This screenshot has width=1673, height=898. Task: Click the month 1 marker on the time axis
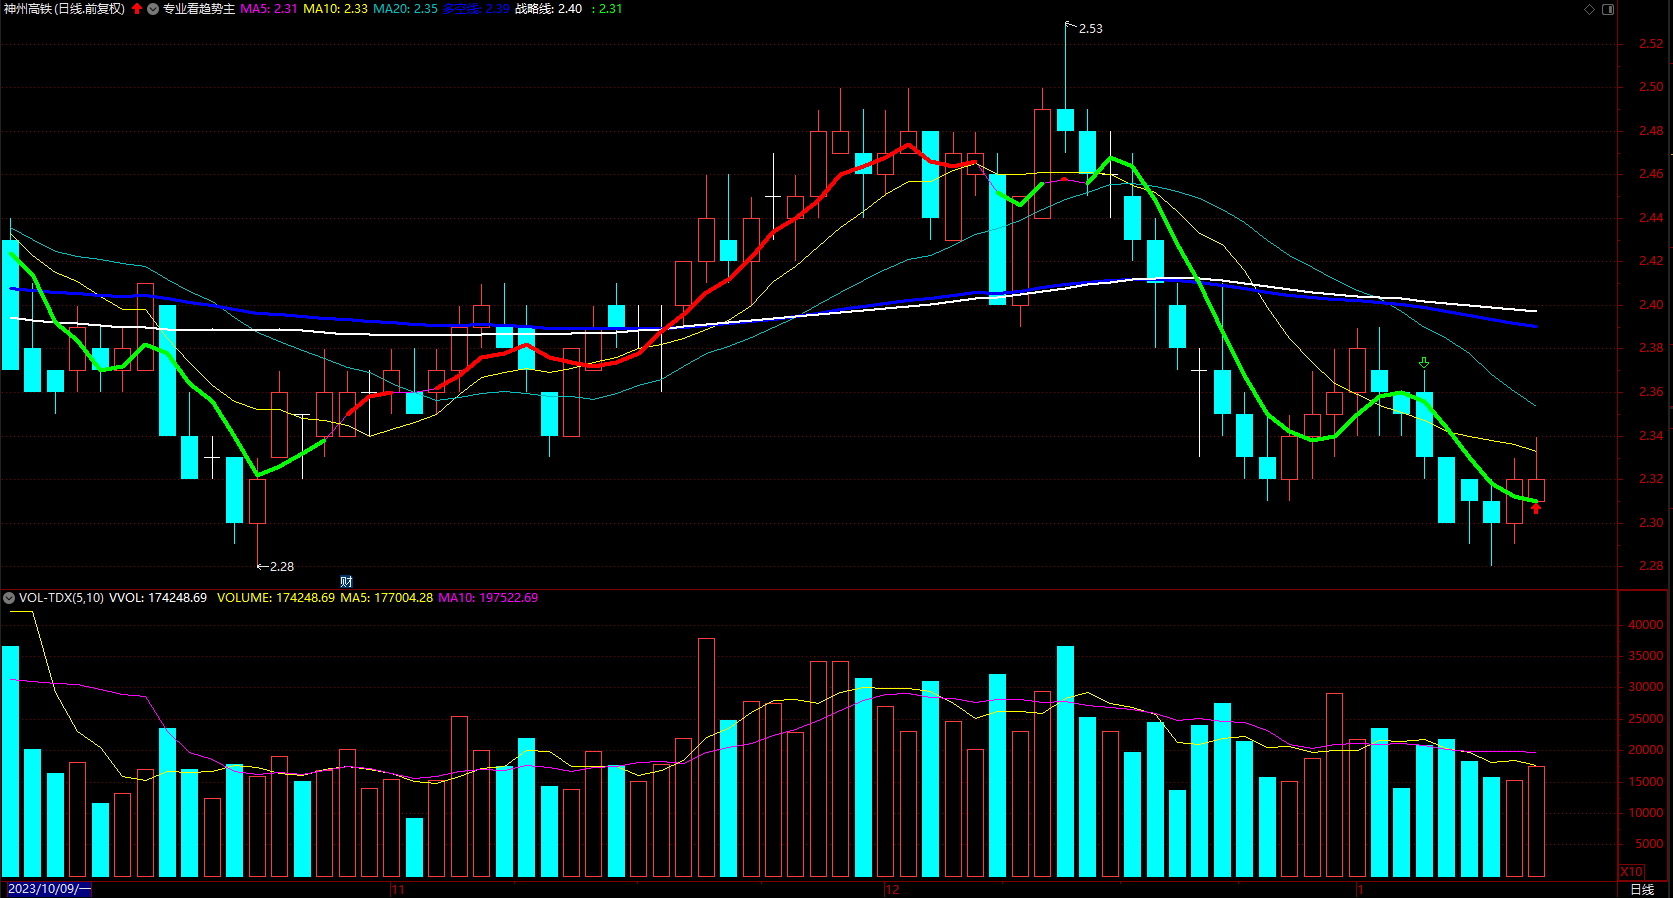point(1360,889)
